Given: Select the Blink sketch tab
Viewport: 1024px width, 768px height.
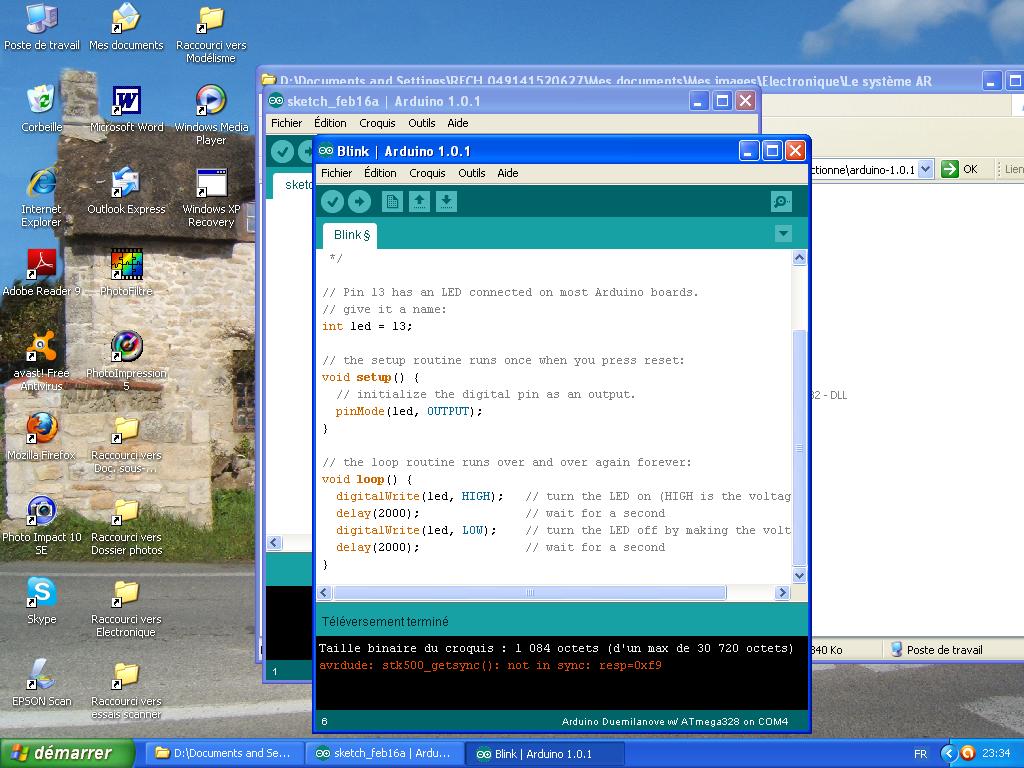Looking at the screenshot, I should (x=350, y=235).
